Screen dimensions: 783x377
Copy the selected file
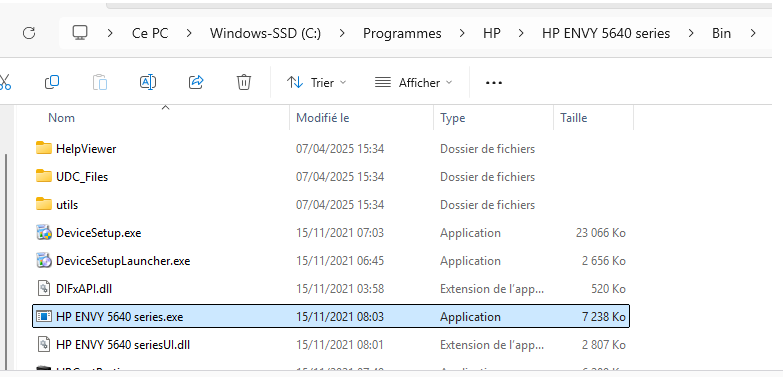click(x=52, y=82)
